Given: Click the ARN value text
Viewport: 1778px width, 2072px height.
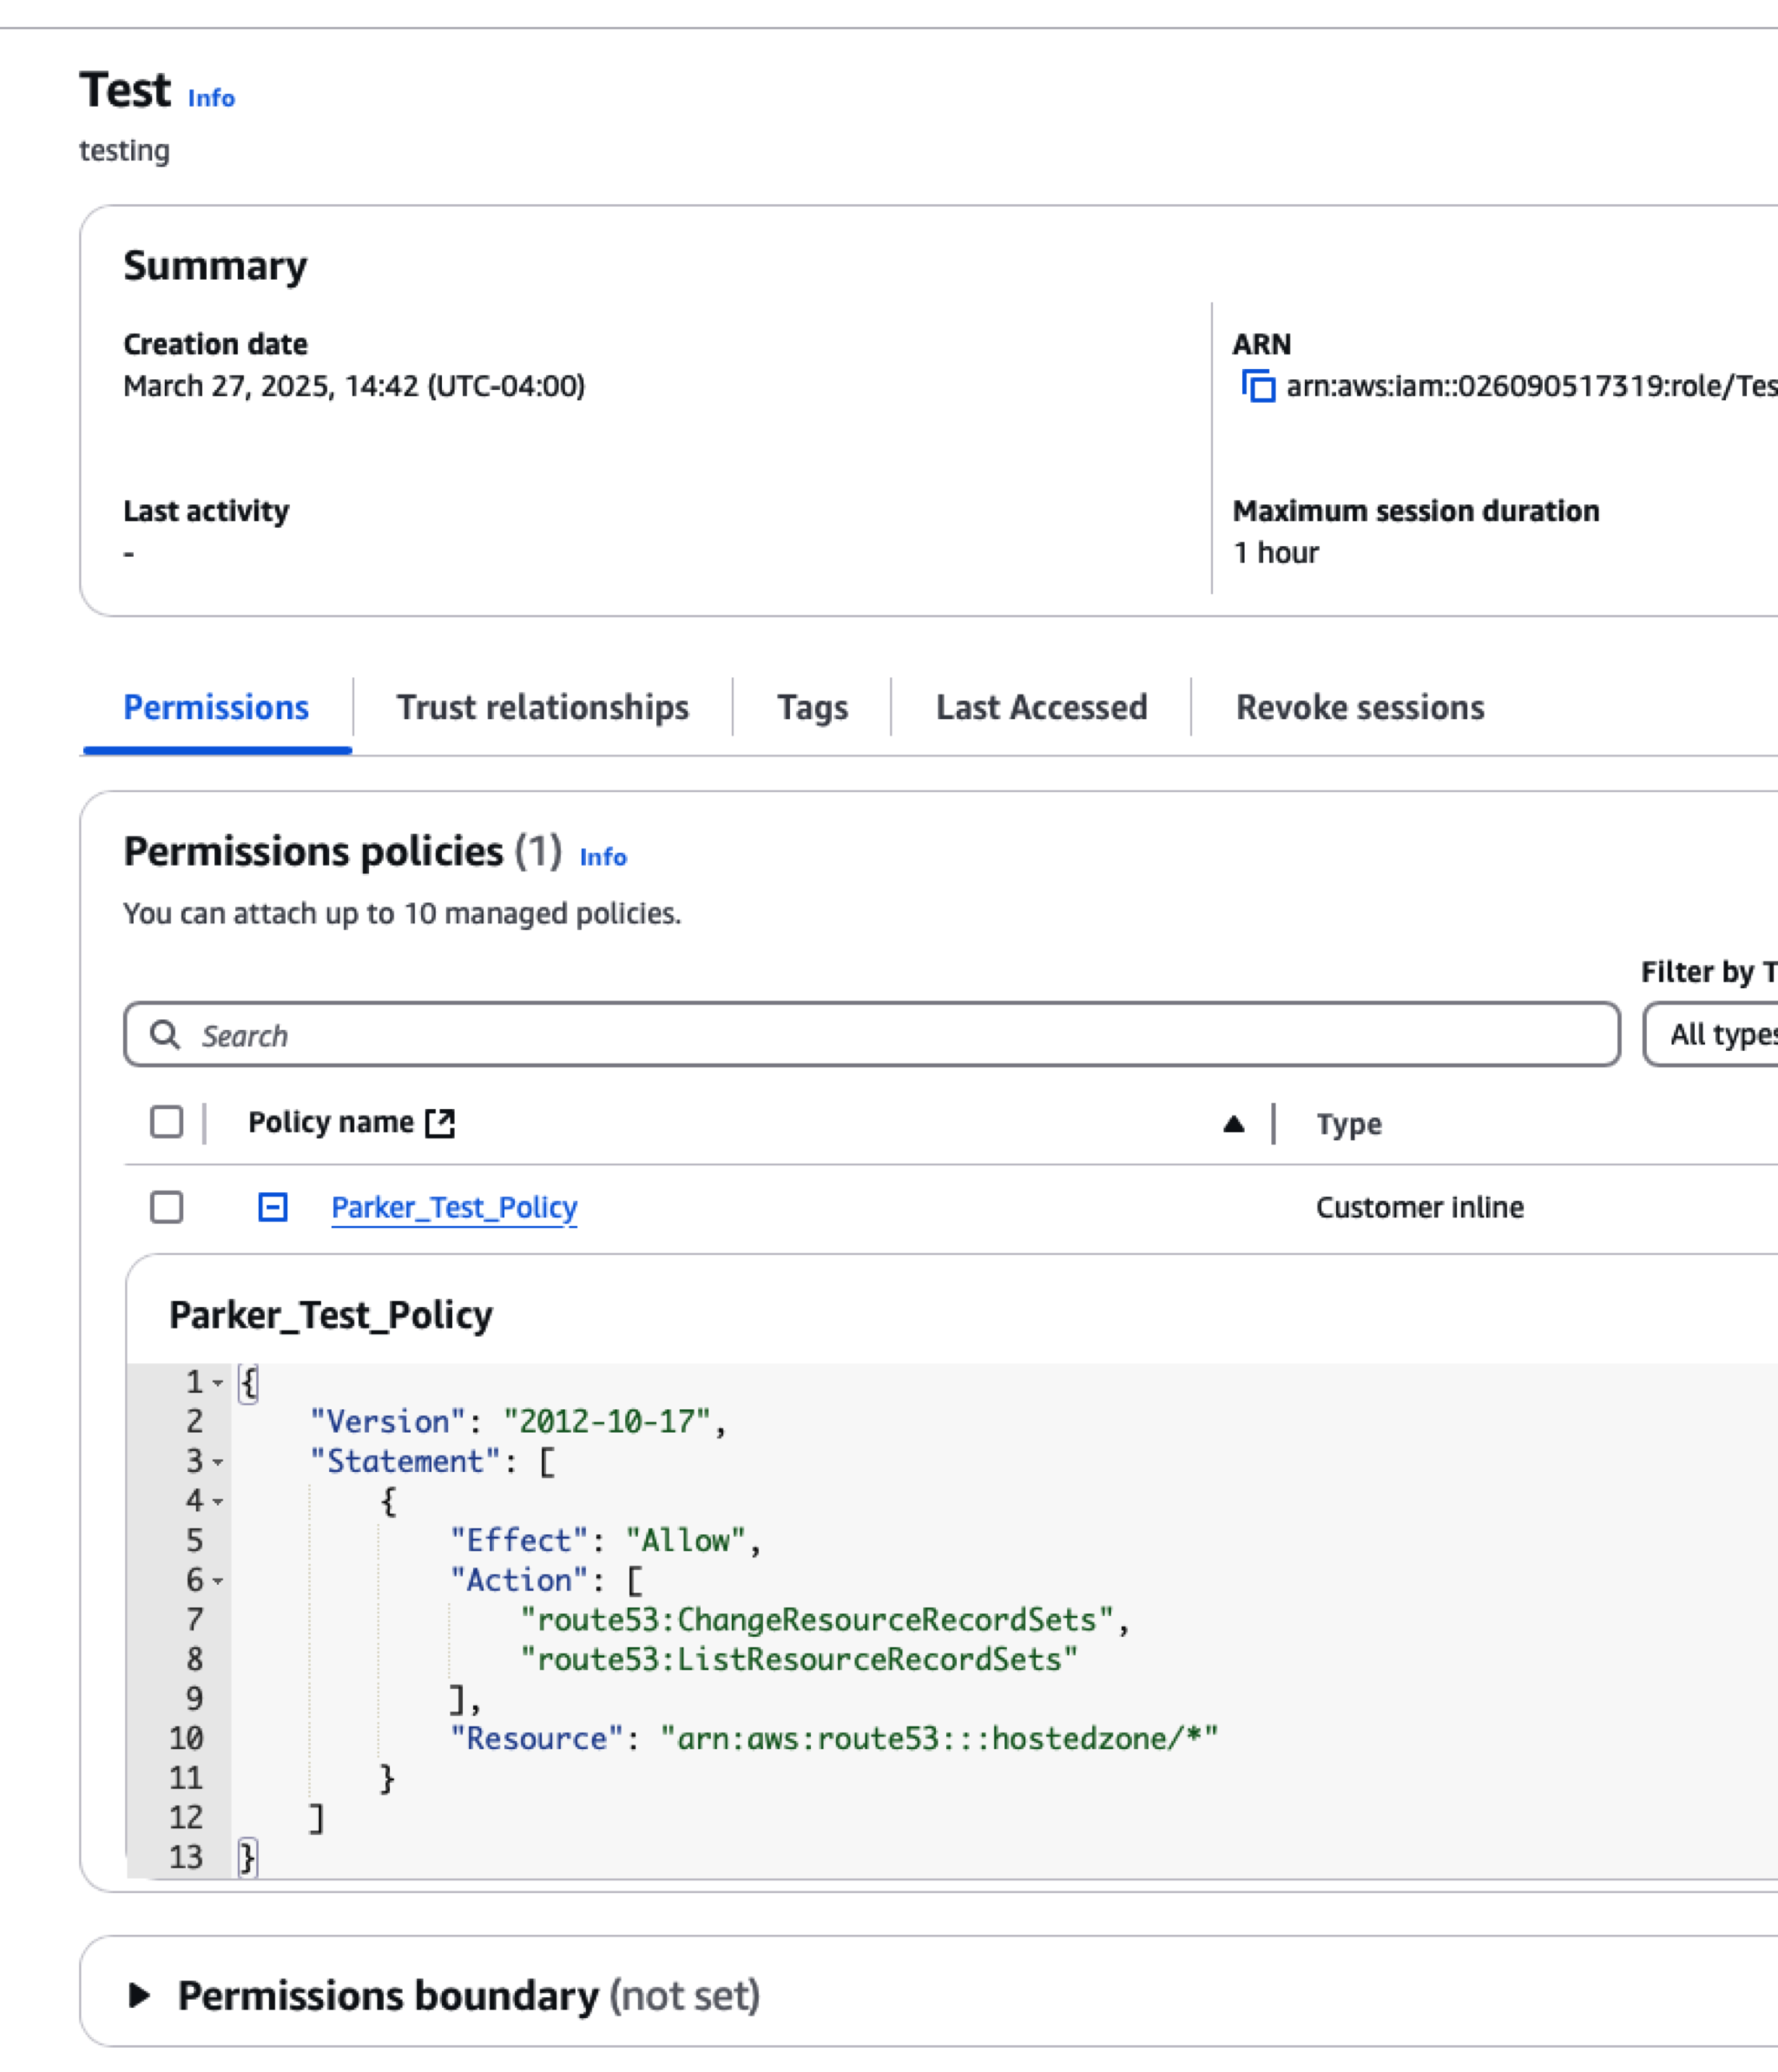Looking at the screenshot, I should pyautogui.click(x=1531, y=386).
